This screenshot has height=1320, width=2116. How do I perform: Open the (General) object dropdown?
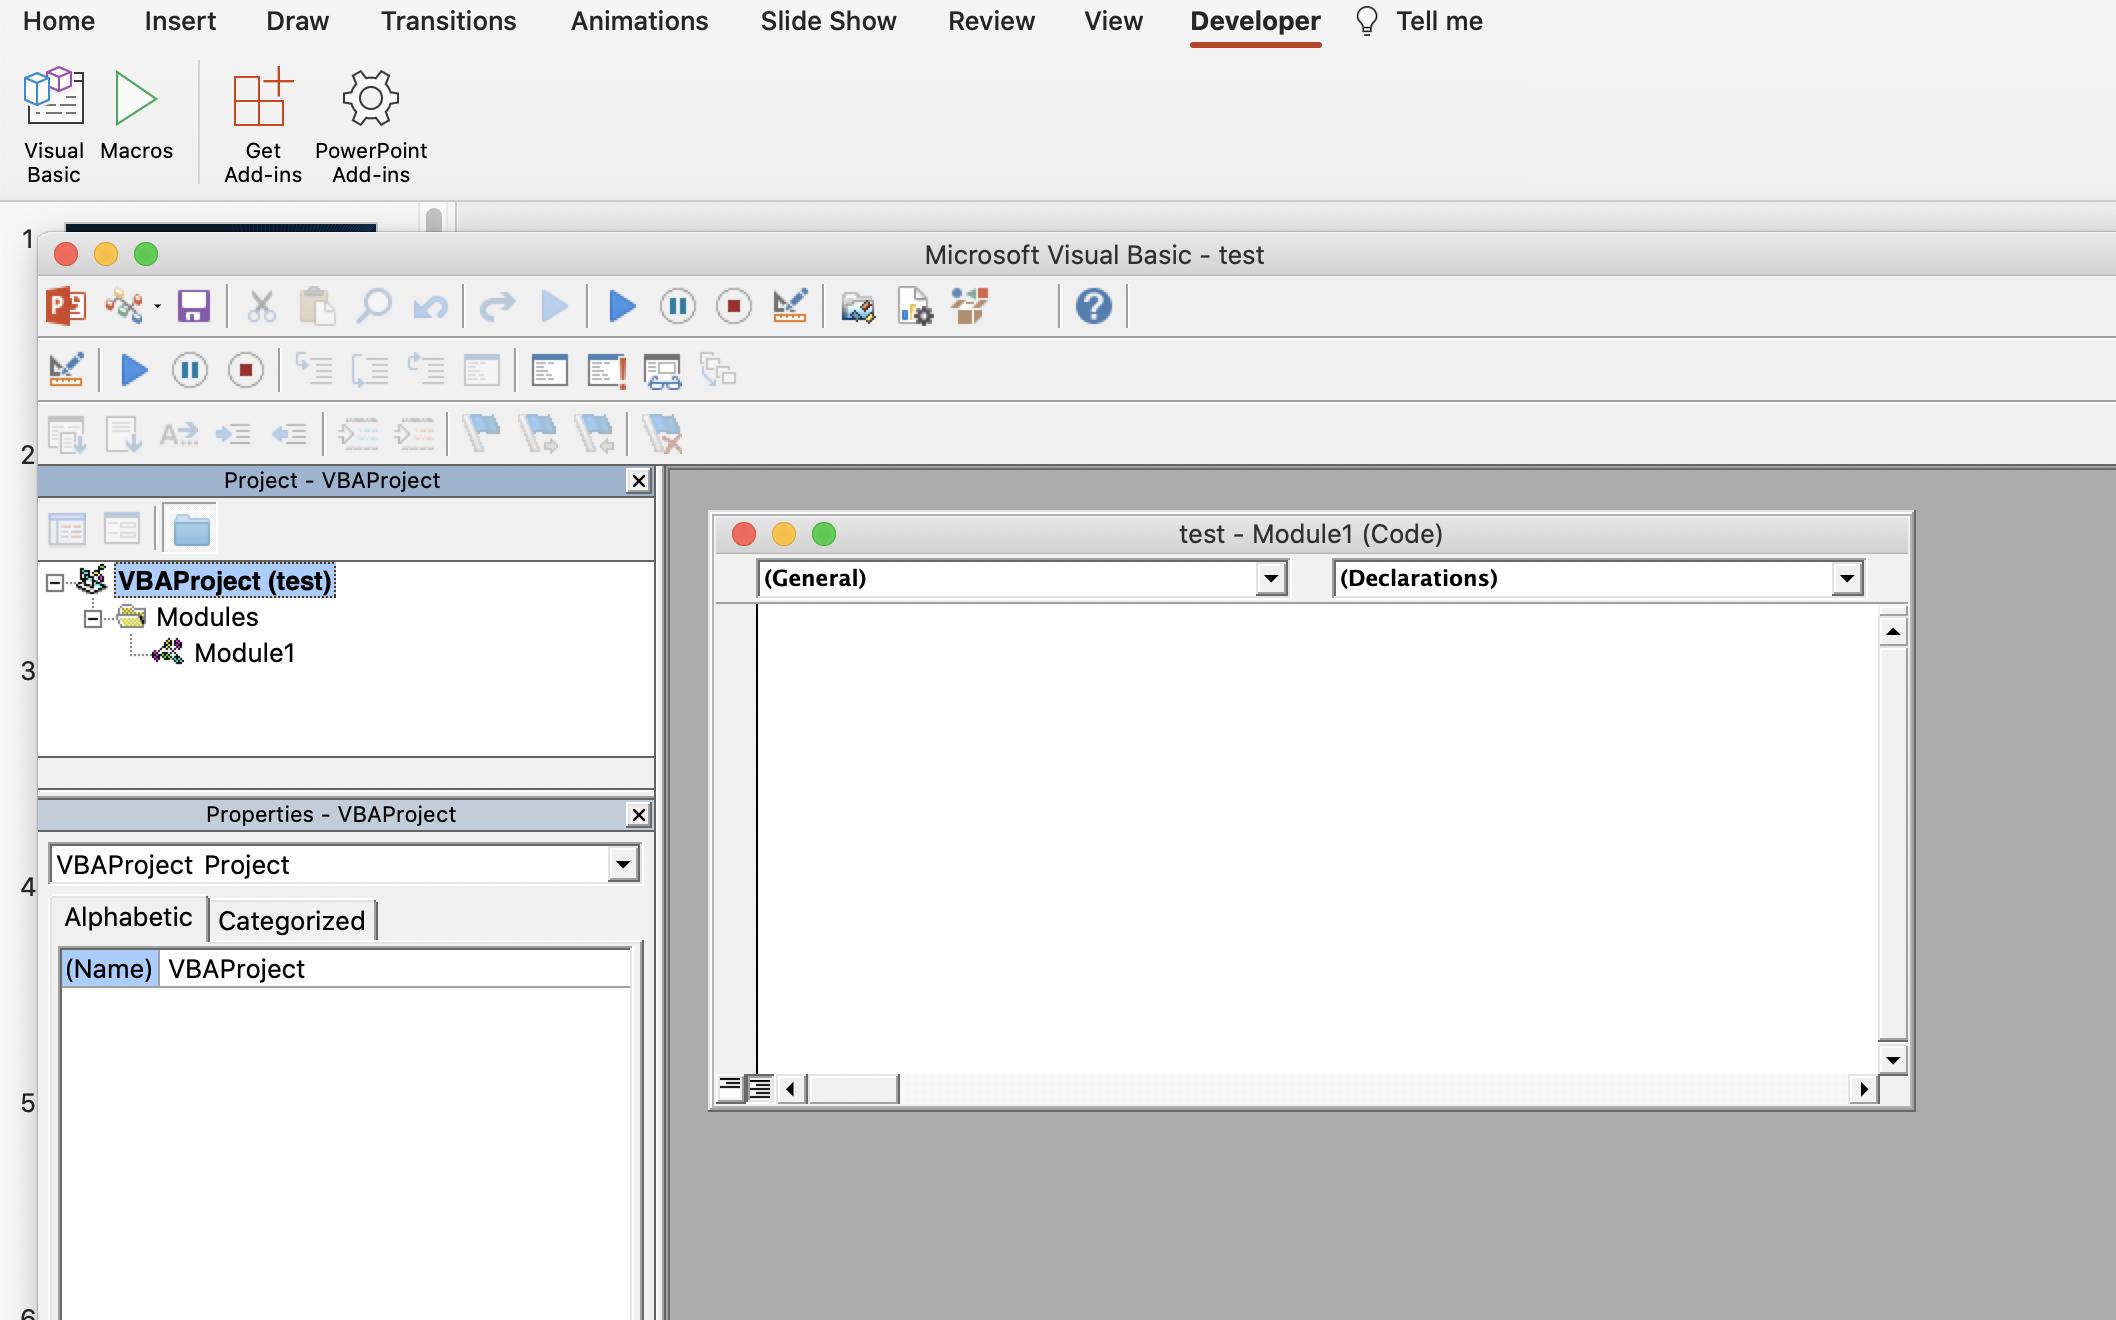tap(1270, 578)
